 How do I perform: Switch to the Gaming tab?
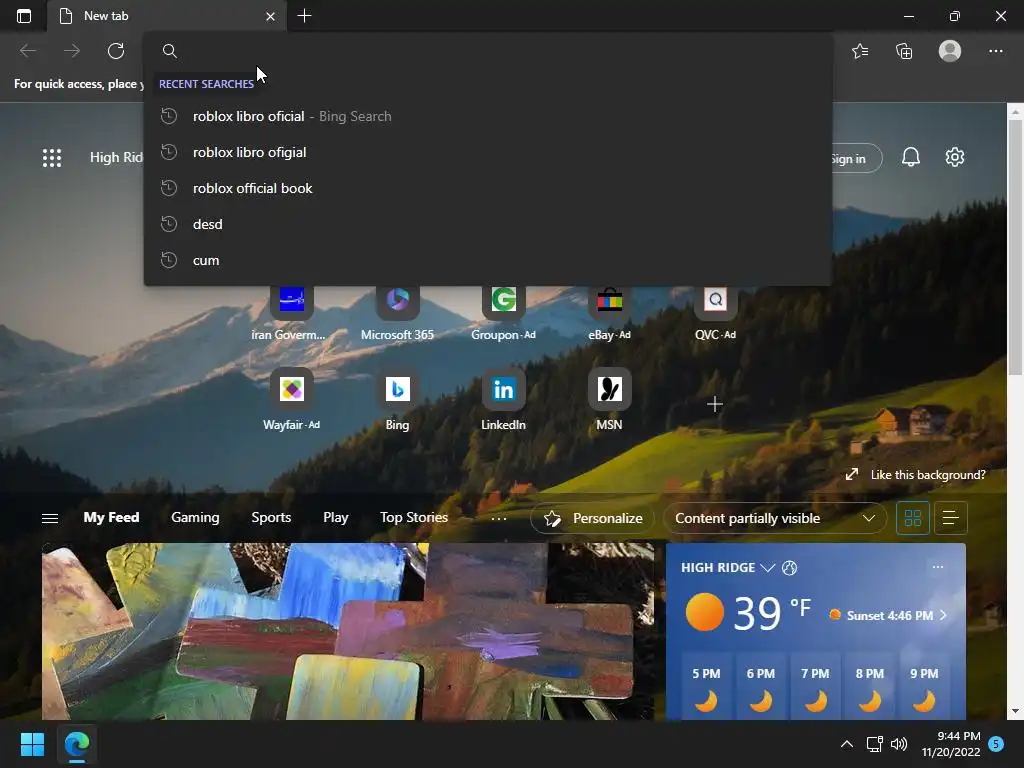pos(195,517)
